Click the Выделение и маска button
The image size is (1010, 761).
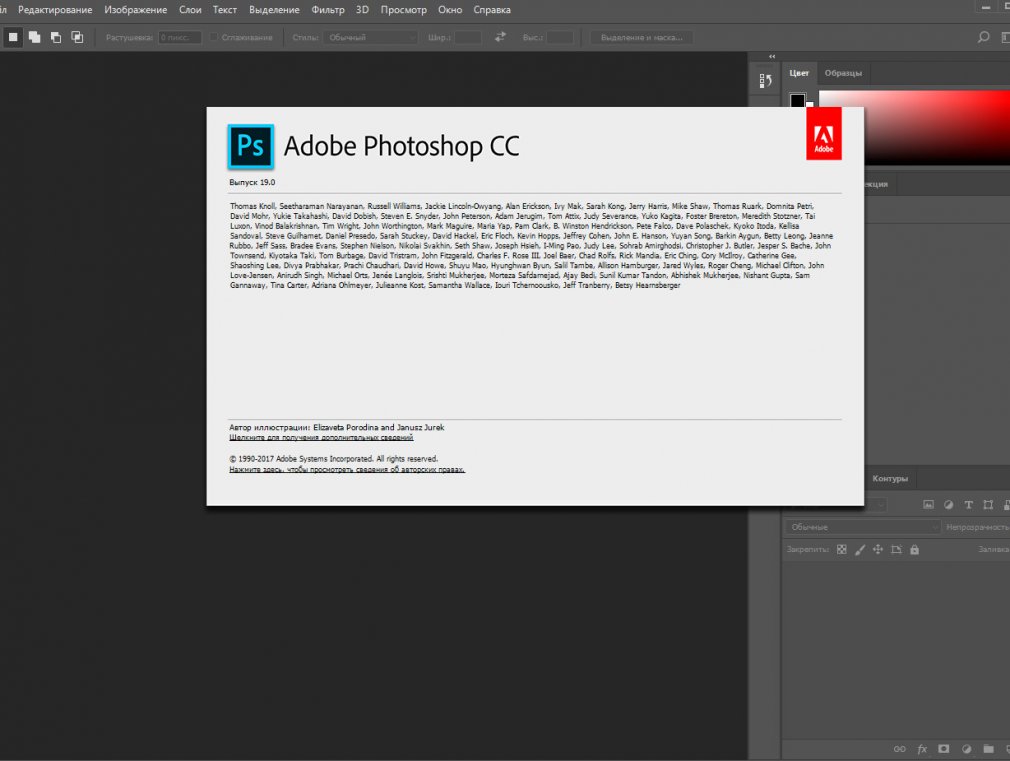(x=642, y=37)
